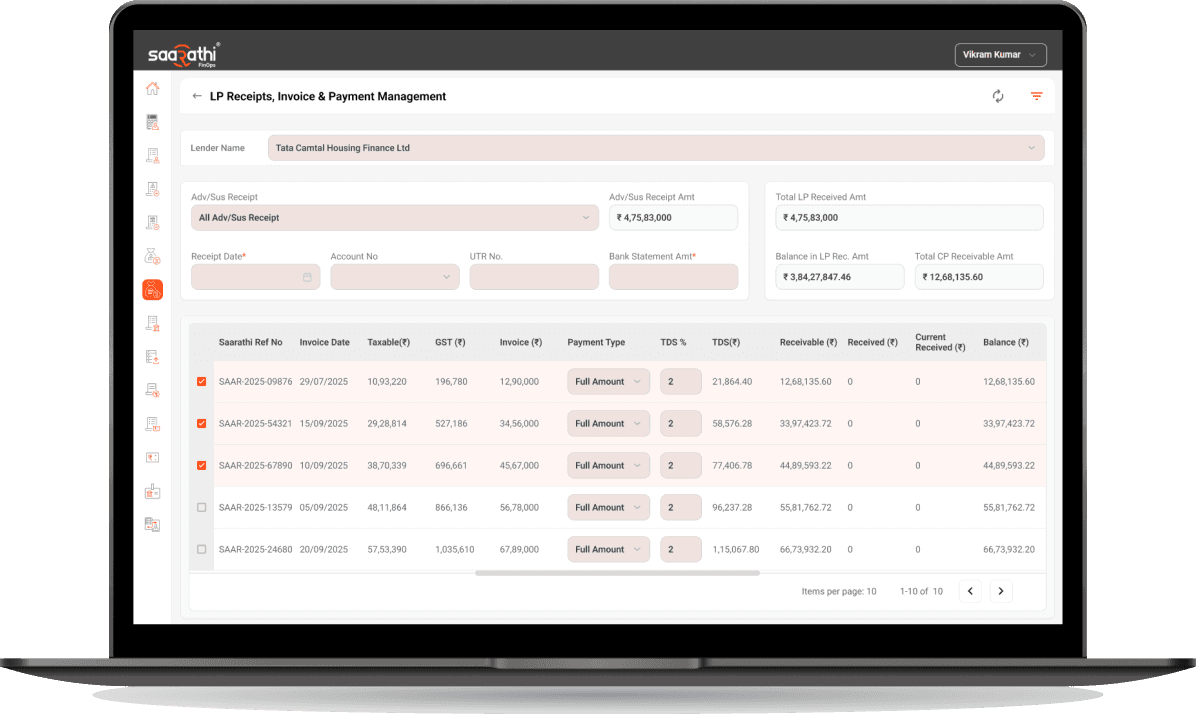Enable the checkbox for SAAR-2025-24680
The width and height of the screenshot is (1196, 715).
pos(201,549)
